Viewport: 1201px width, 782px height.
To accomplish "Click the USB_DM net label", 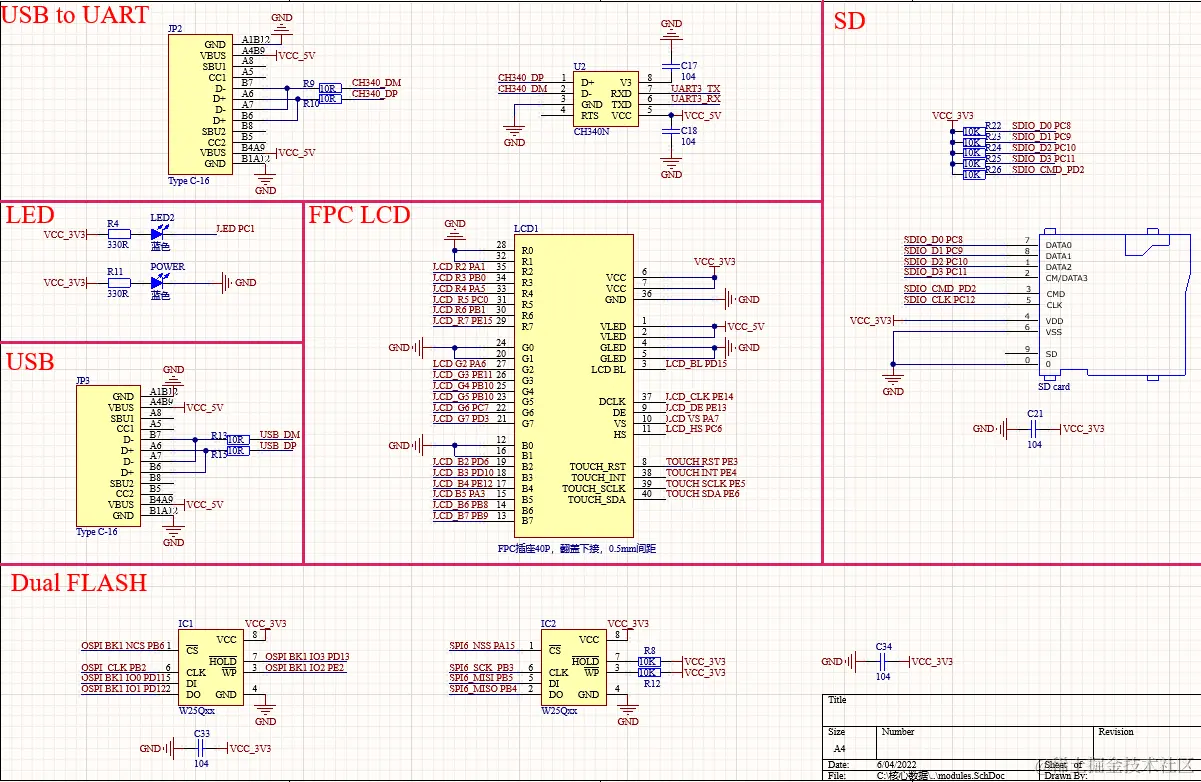I will point(279,434).
